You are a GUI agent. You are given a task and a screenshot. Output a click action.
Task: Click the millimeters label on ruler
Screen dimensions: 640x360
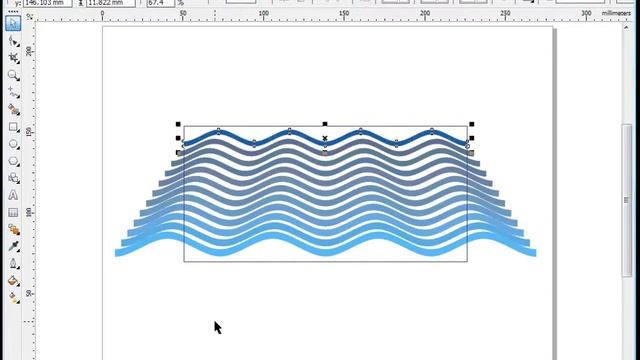[x=616, y=13]
